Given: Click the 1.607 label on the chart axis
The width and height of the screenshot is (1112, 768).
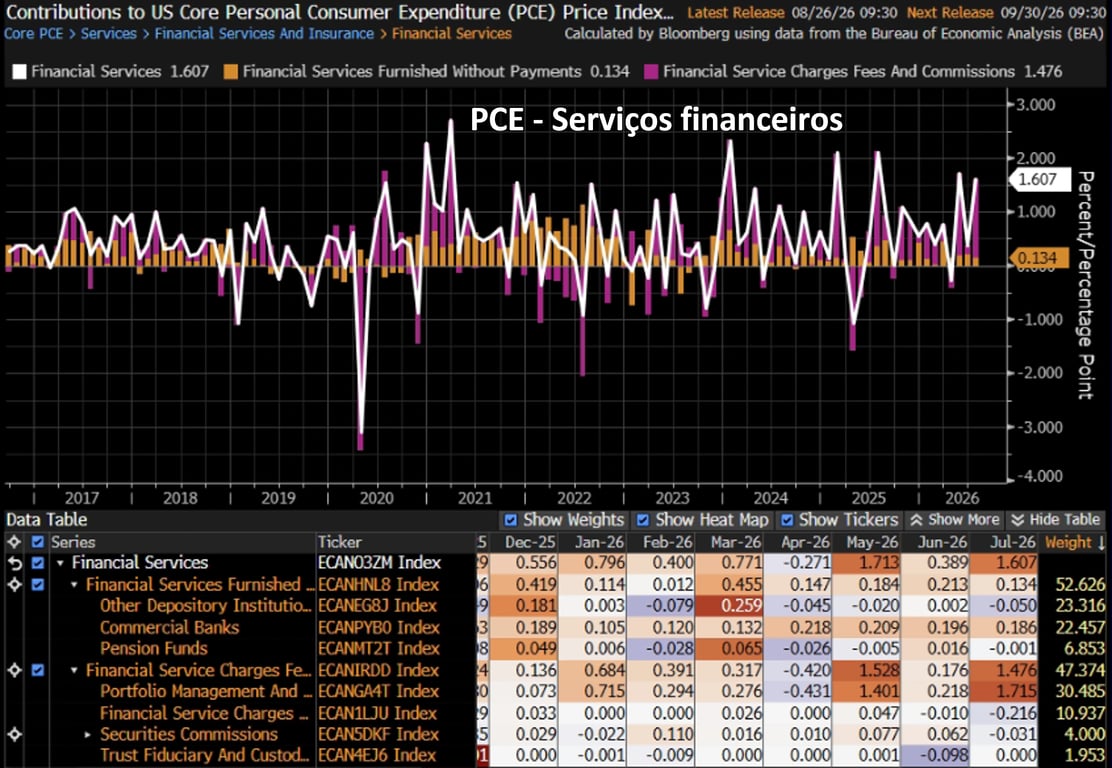Looking at the screenshot, I should (x=1038, y=179).
